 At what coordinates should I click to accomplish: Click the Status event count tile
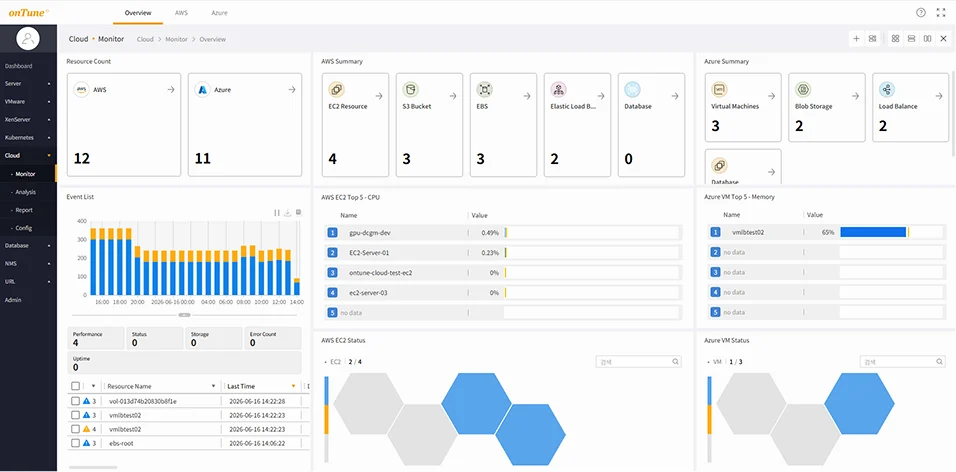pyautogui.click(x=154, y=338)
